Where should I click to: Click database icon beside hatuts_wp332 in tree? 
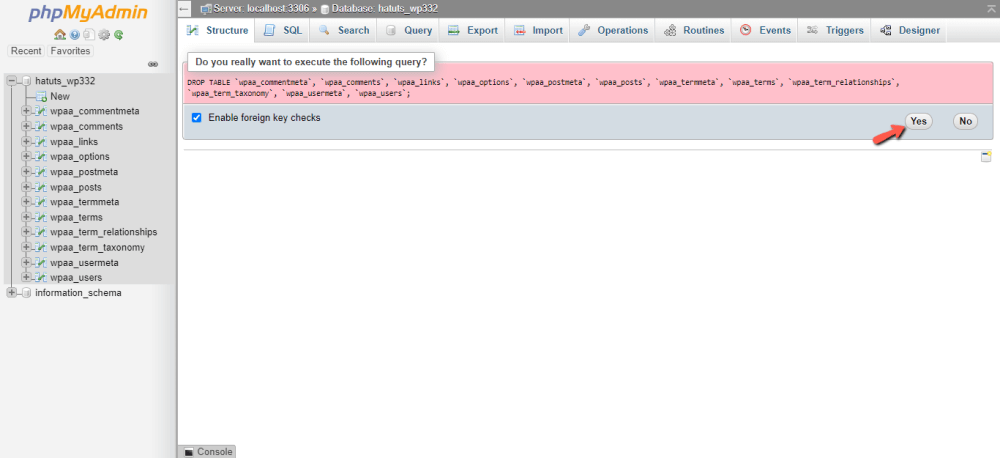[26, 81]
